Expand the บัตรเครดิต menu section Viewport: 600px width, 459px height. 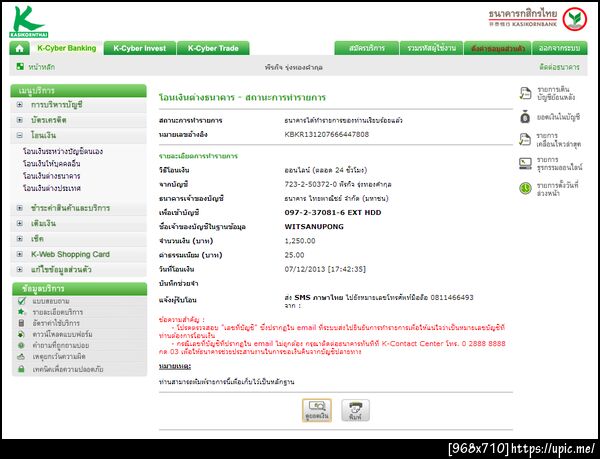pyautogui.click(x=20, y=120)
